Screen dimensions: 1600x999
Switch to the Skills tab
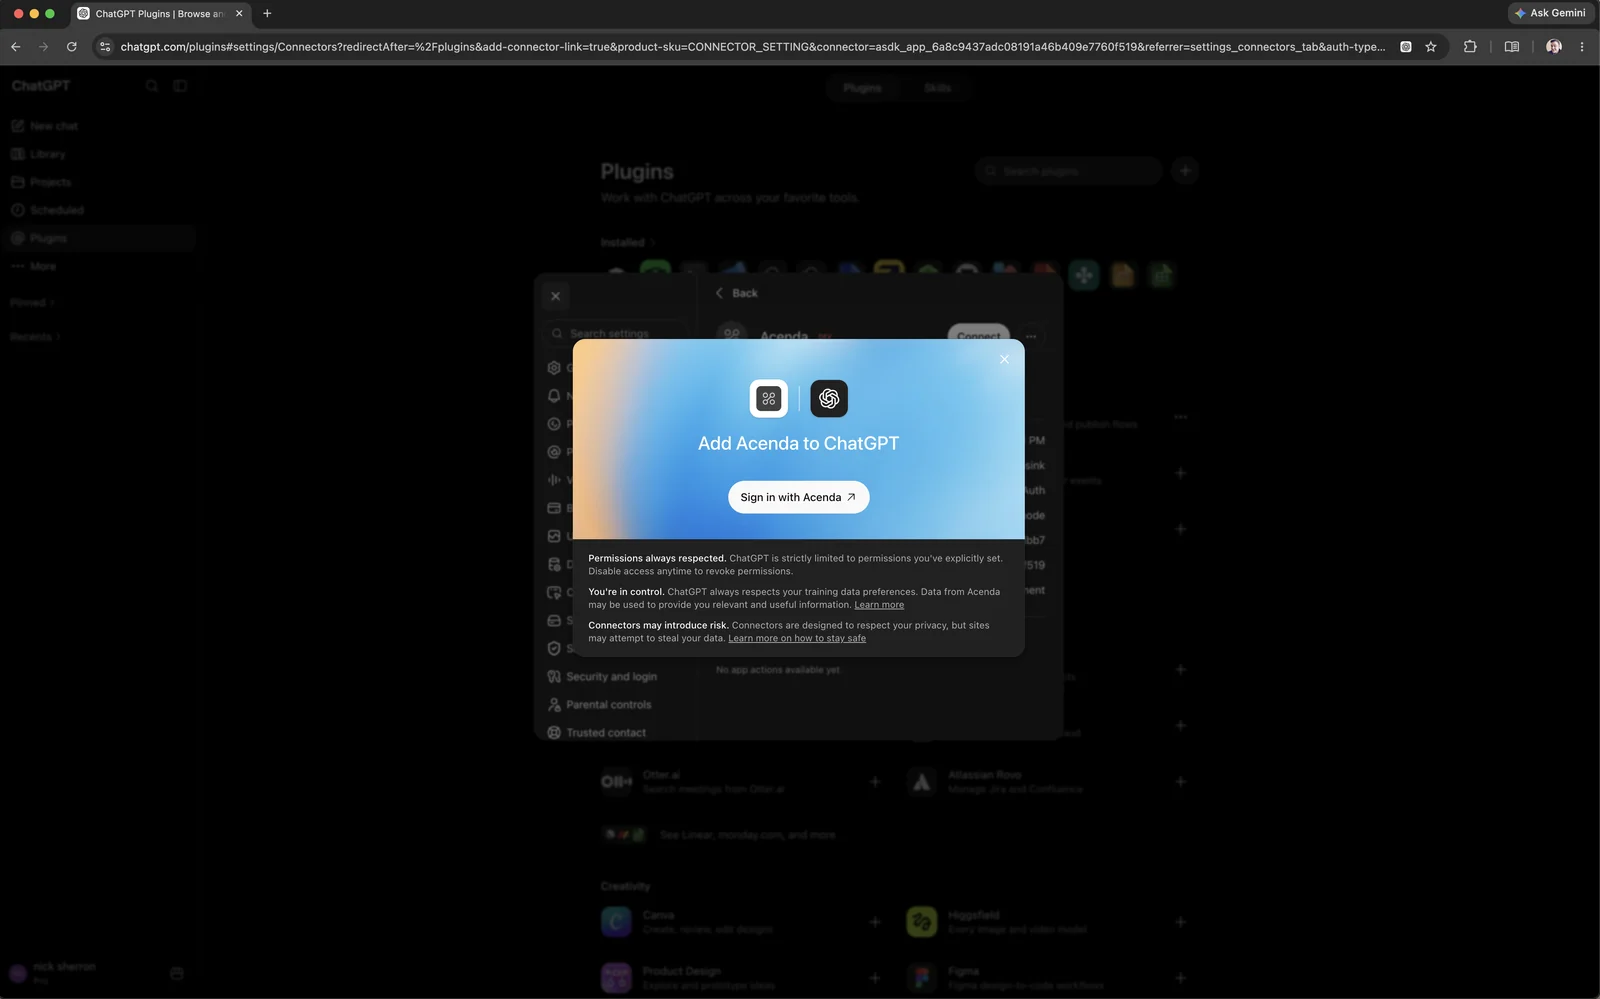937,88
